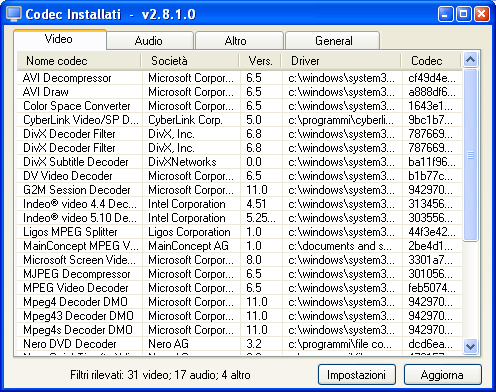Click the vertical scrollbar thumb
Viewport: 496px width, 392px height.
pyautogui.click(x=470, y=154)
